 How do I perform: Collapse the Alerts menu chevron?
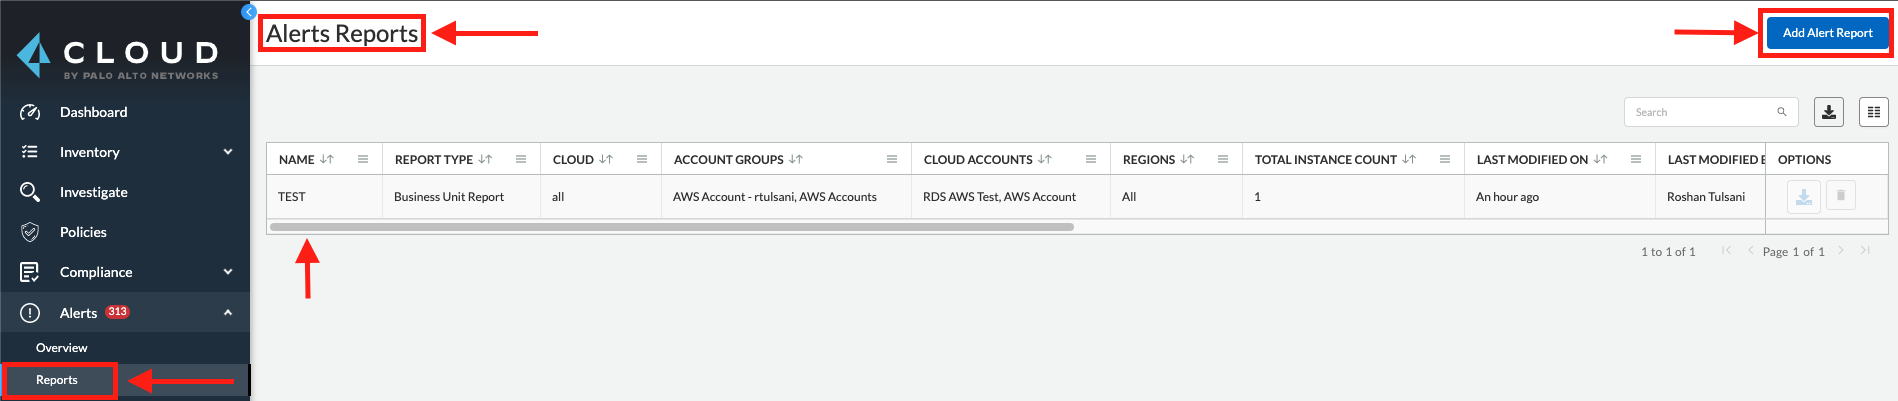point(228,313)
